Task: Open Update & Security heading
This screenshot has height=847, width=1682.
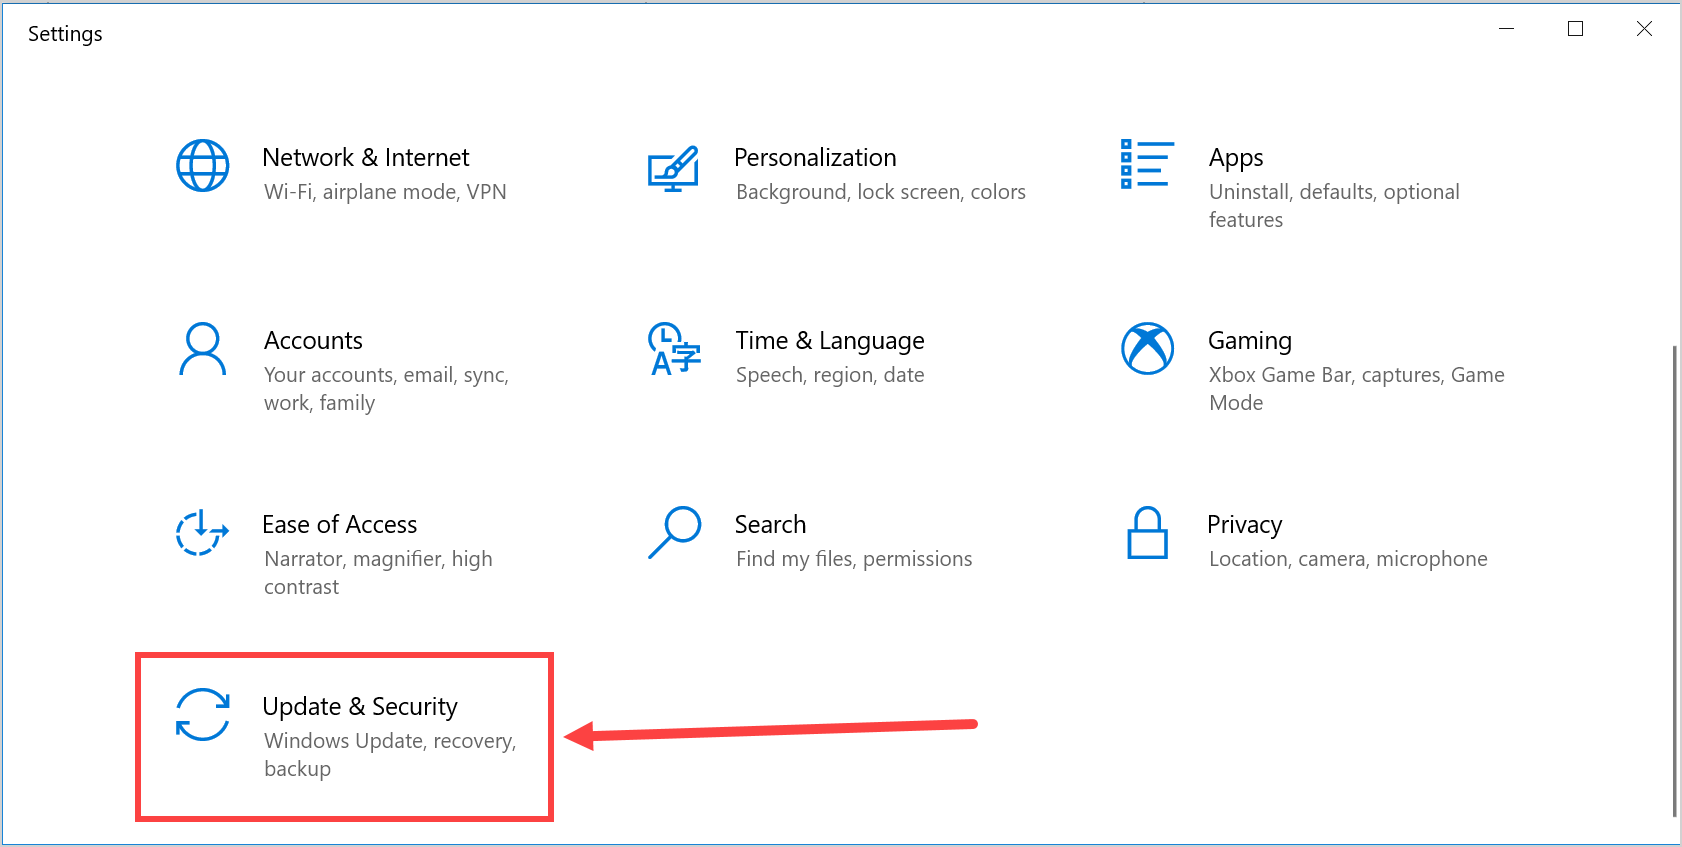Action: [360, 707]
